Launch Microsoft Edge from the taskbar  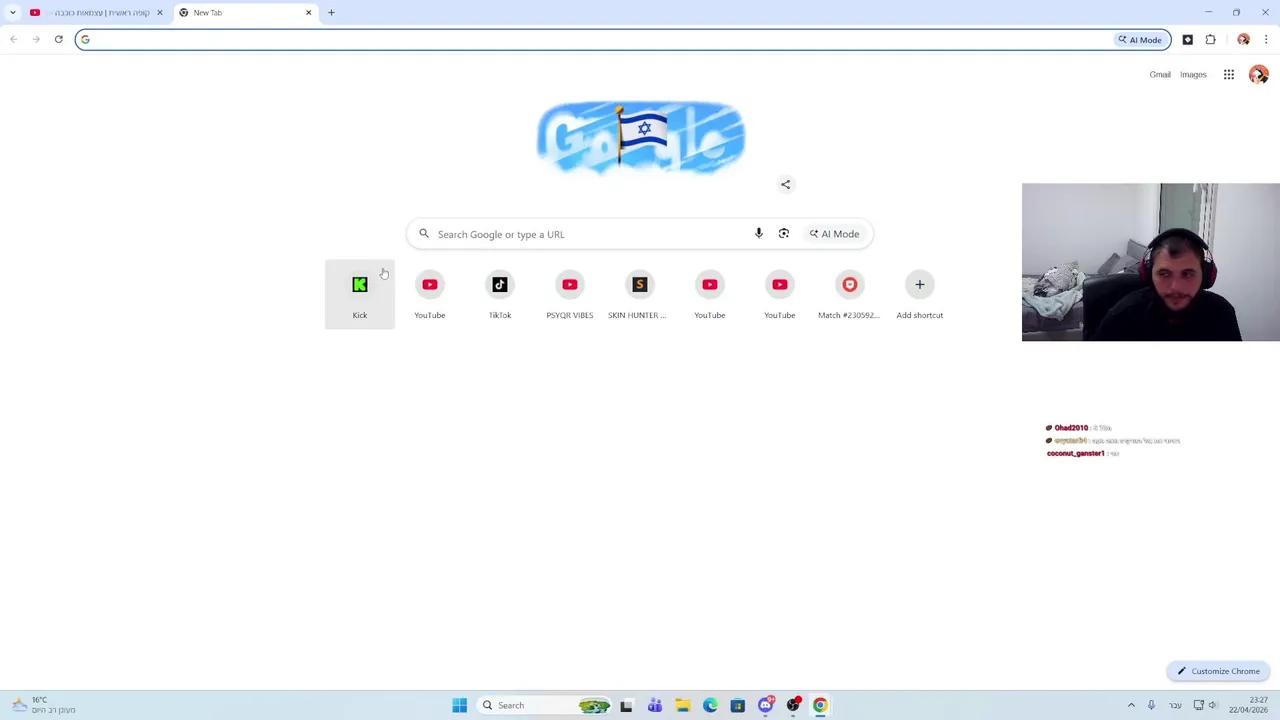point(710,705)
